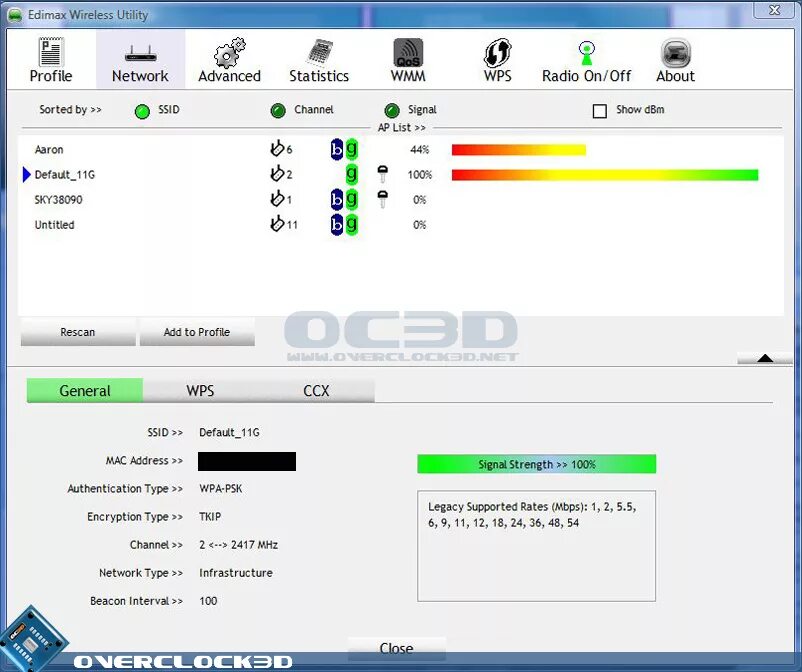The width and height of the screenshot is (802, 672).
Task: Select the Default_11G network row
Action: pos(400,174)
